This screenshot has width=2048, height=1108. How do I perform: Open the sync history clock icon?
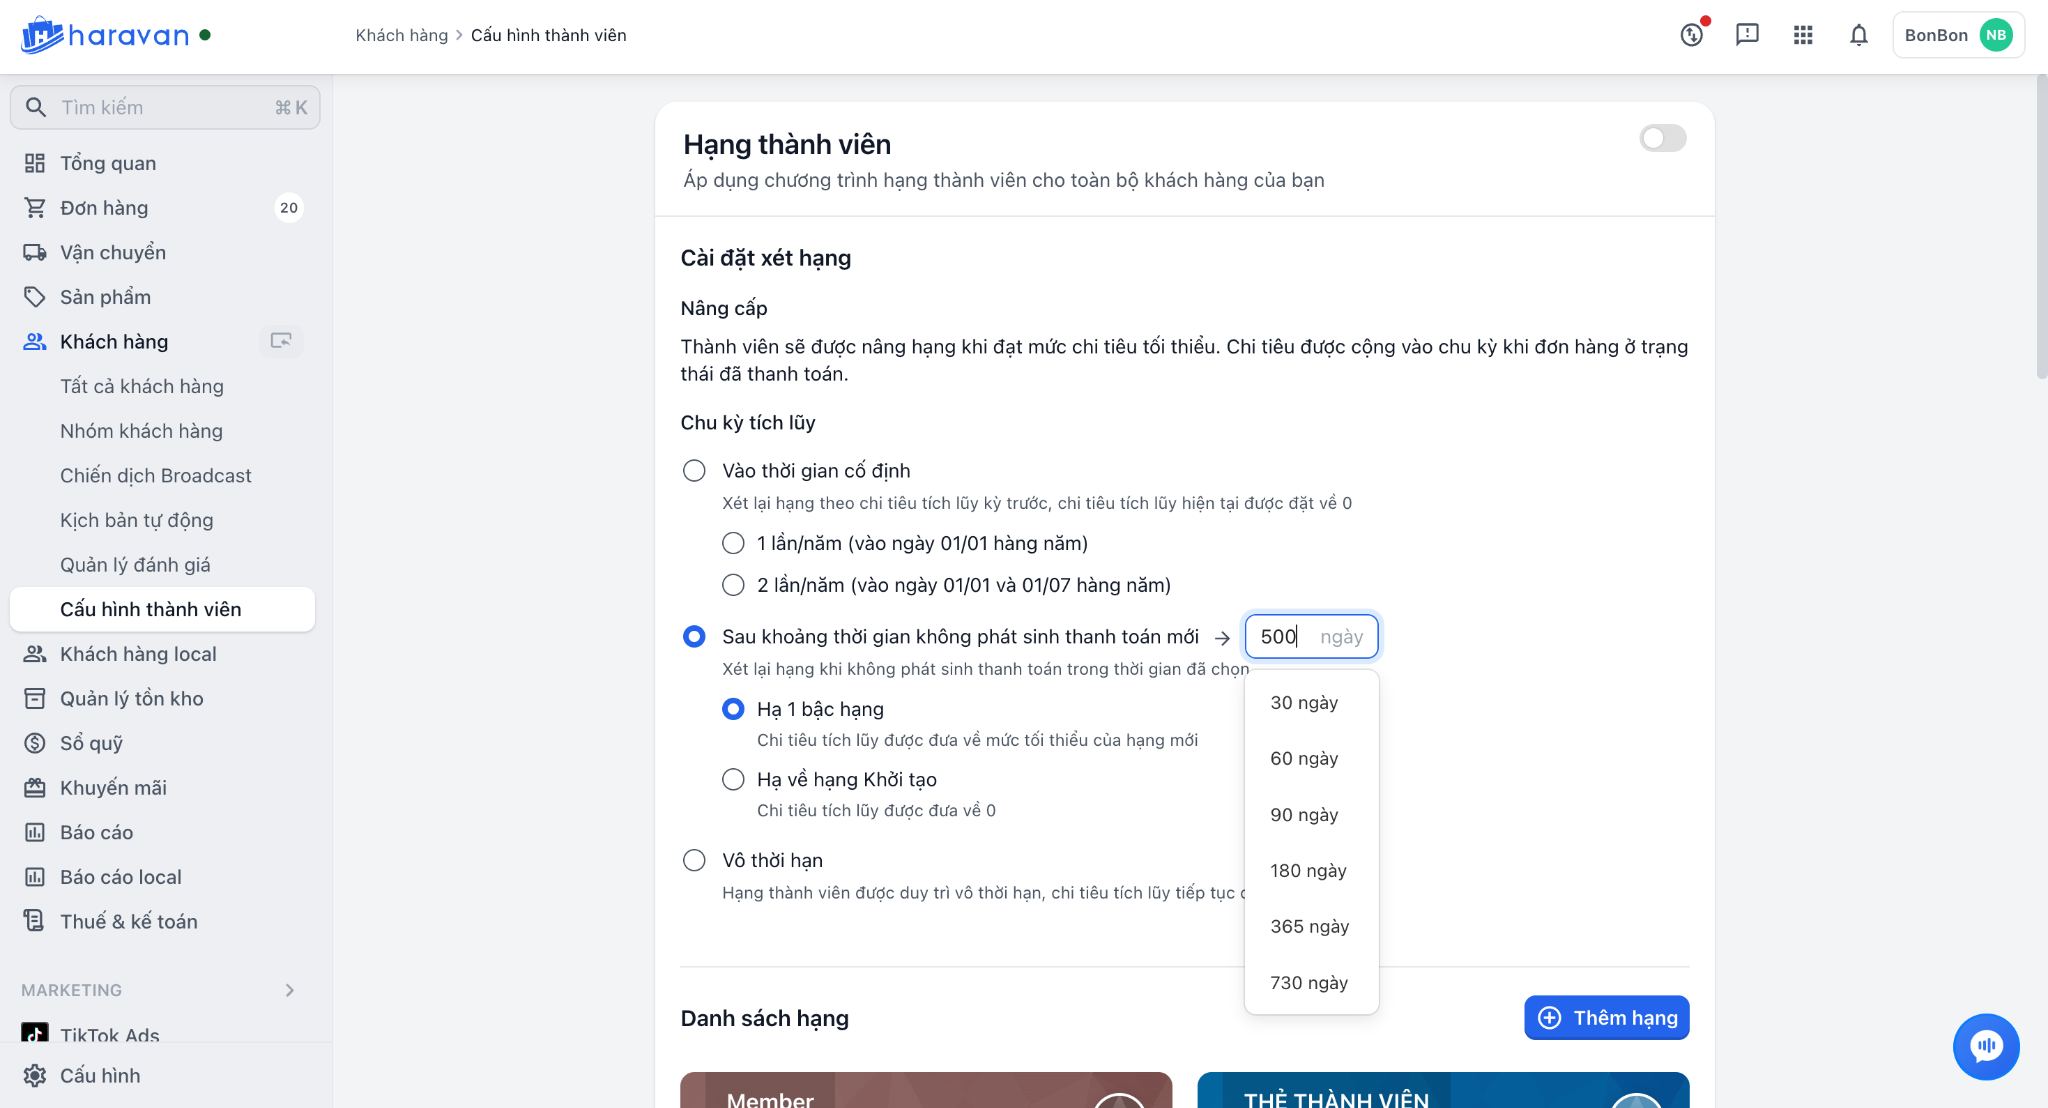tap(1691, 35)
